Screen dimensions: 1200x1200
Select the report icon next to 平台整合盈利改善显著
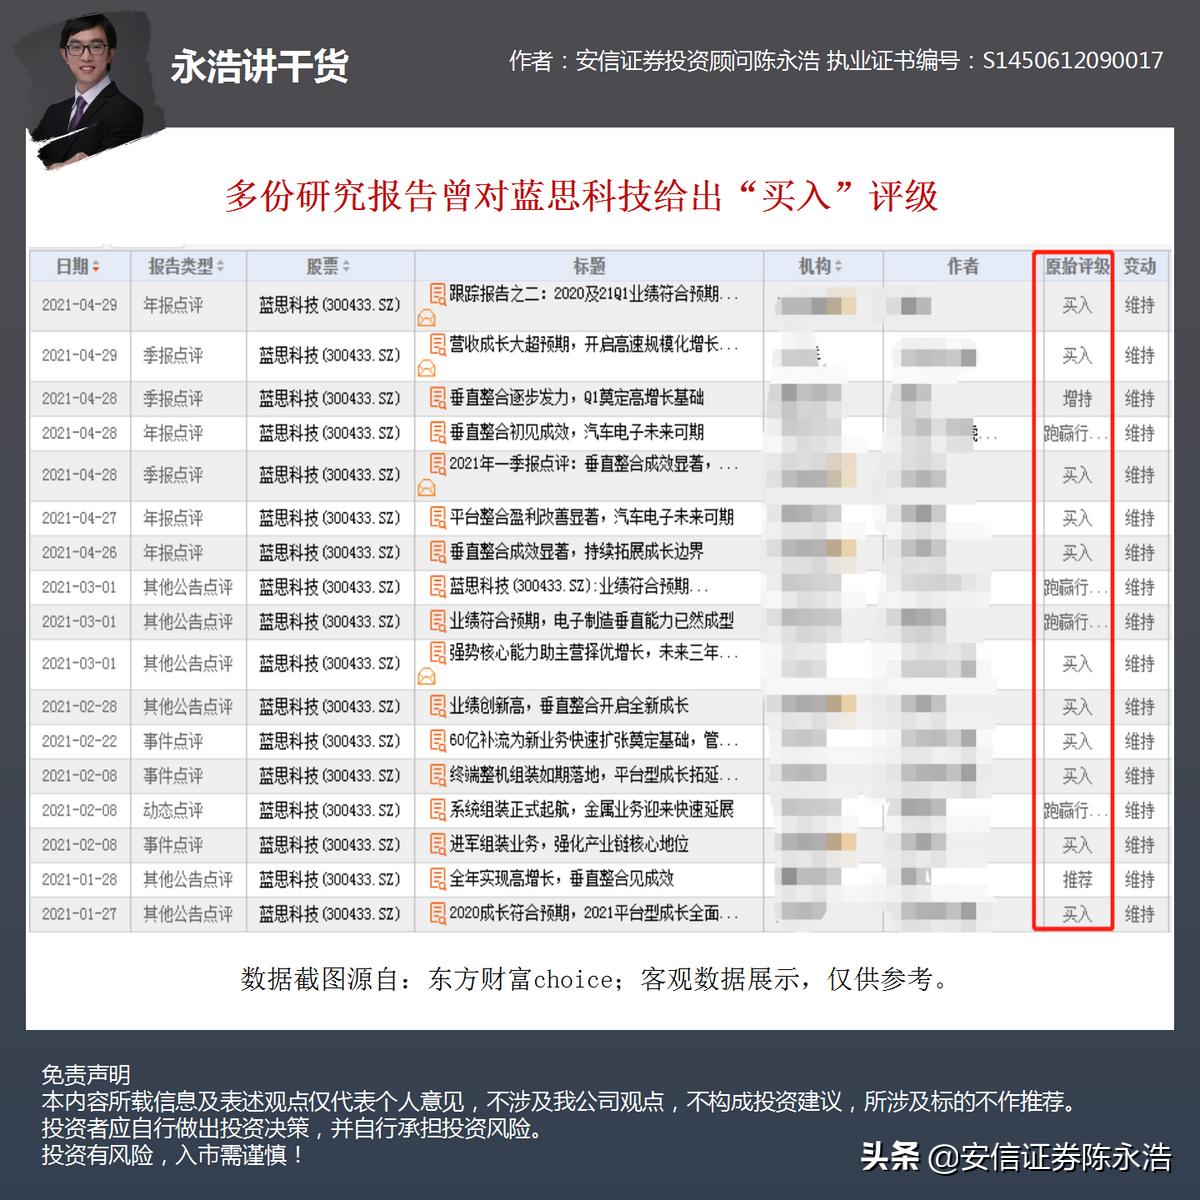pyautogui.click(x=436, y=518)
